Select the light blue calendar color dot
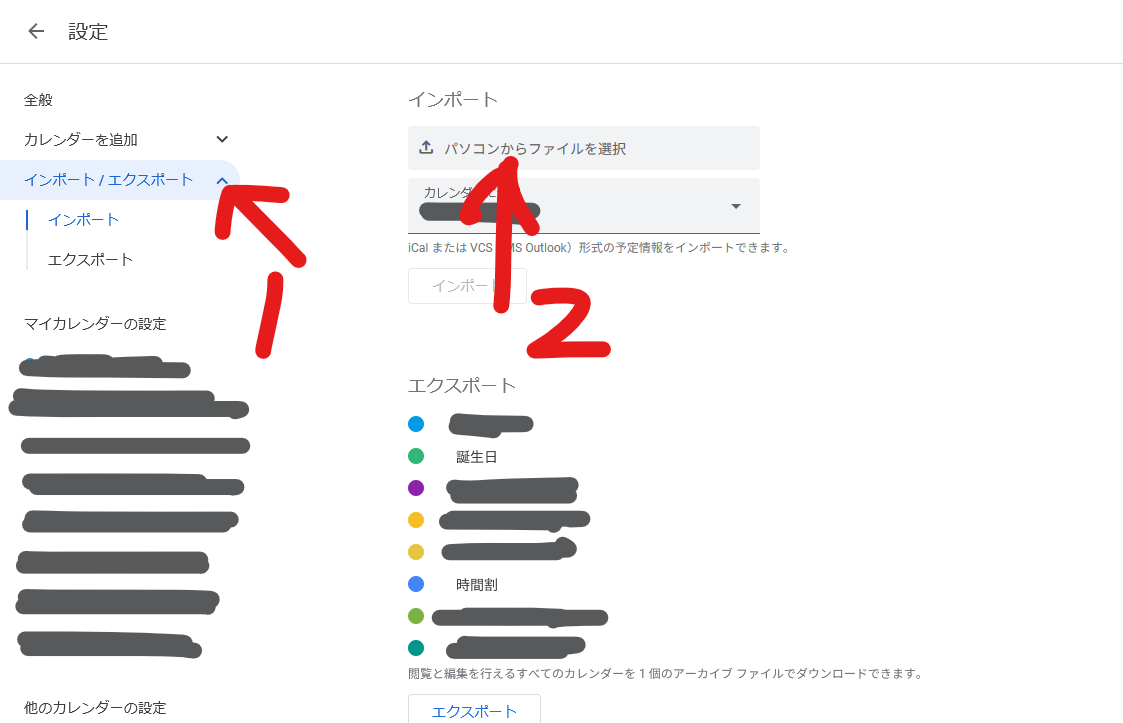Viewport: 1123px width, 723px height. 416,424
